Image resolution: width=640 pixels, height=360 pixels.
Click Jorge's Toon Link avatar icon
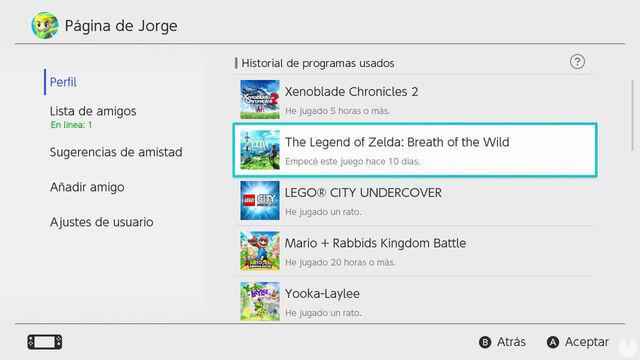(44, 26)
